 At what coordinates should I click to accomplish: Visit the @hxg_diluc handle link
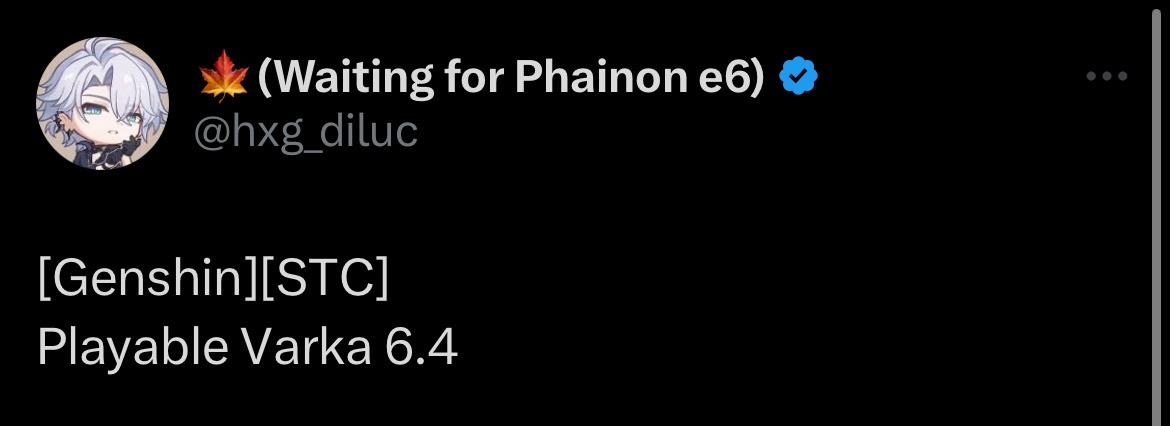(x=306, y=133)
